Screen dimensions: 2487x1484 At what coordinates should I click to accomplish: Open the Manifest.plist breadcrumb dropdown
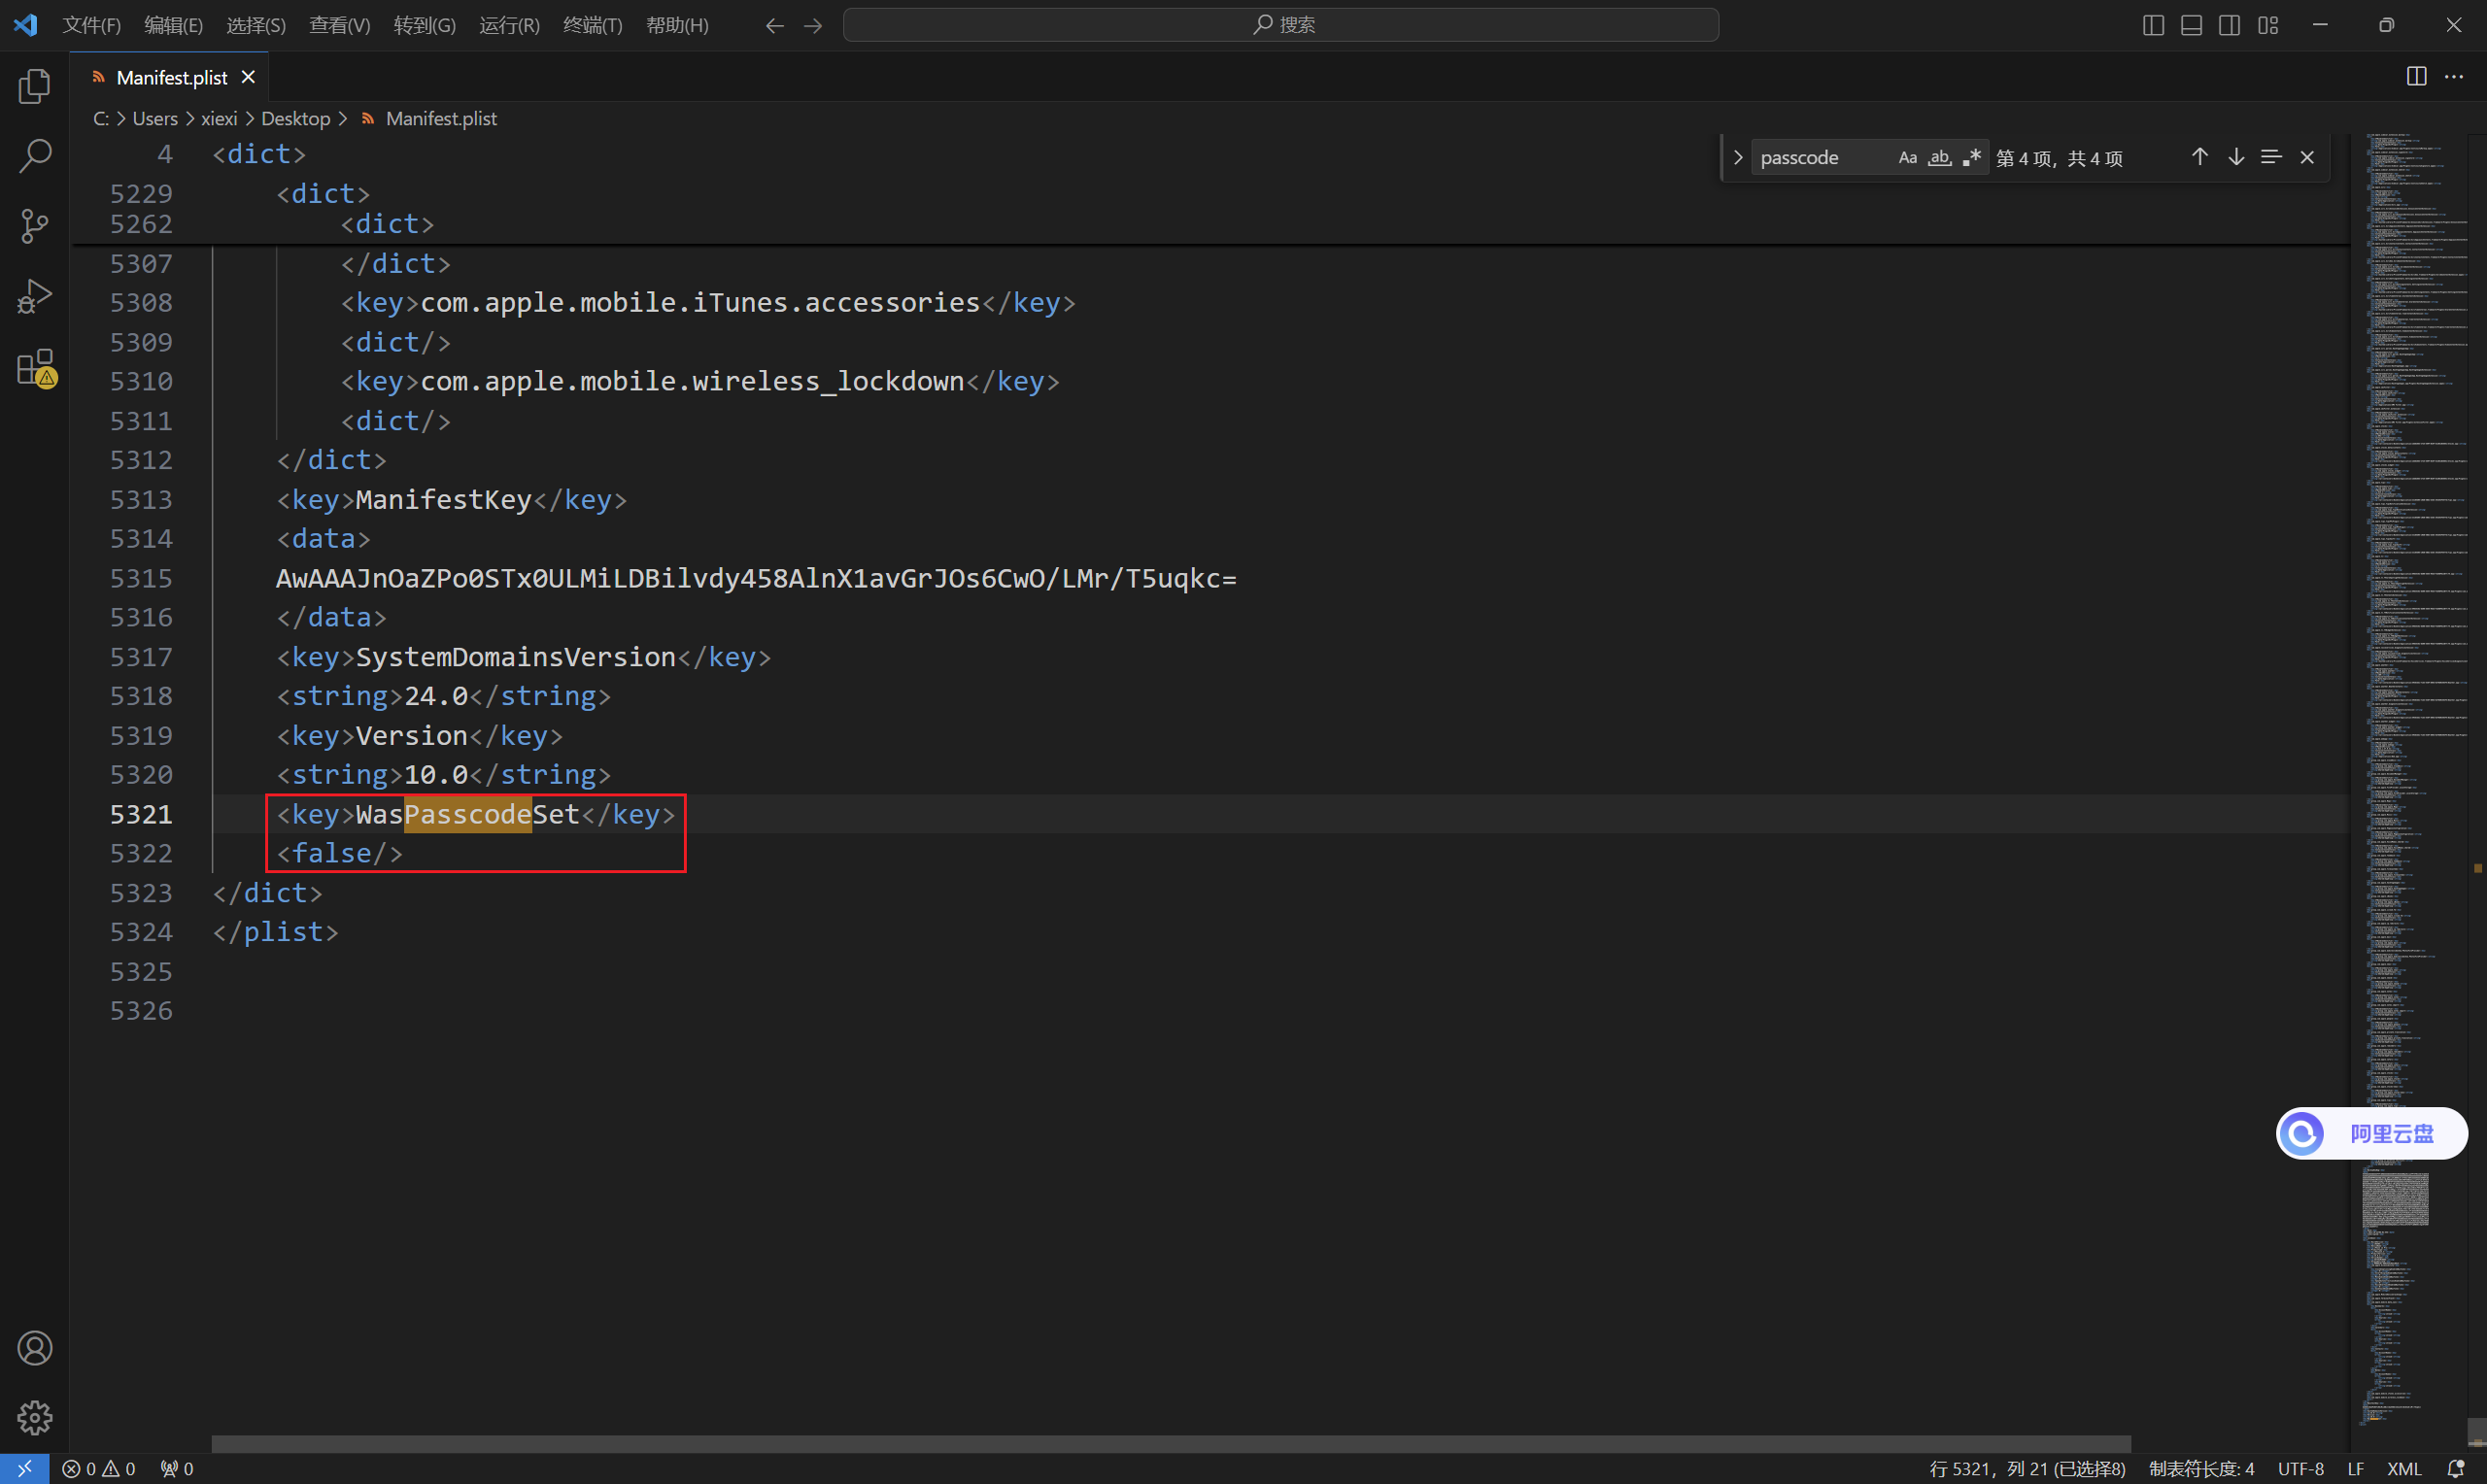click(441, 118)
